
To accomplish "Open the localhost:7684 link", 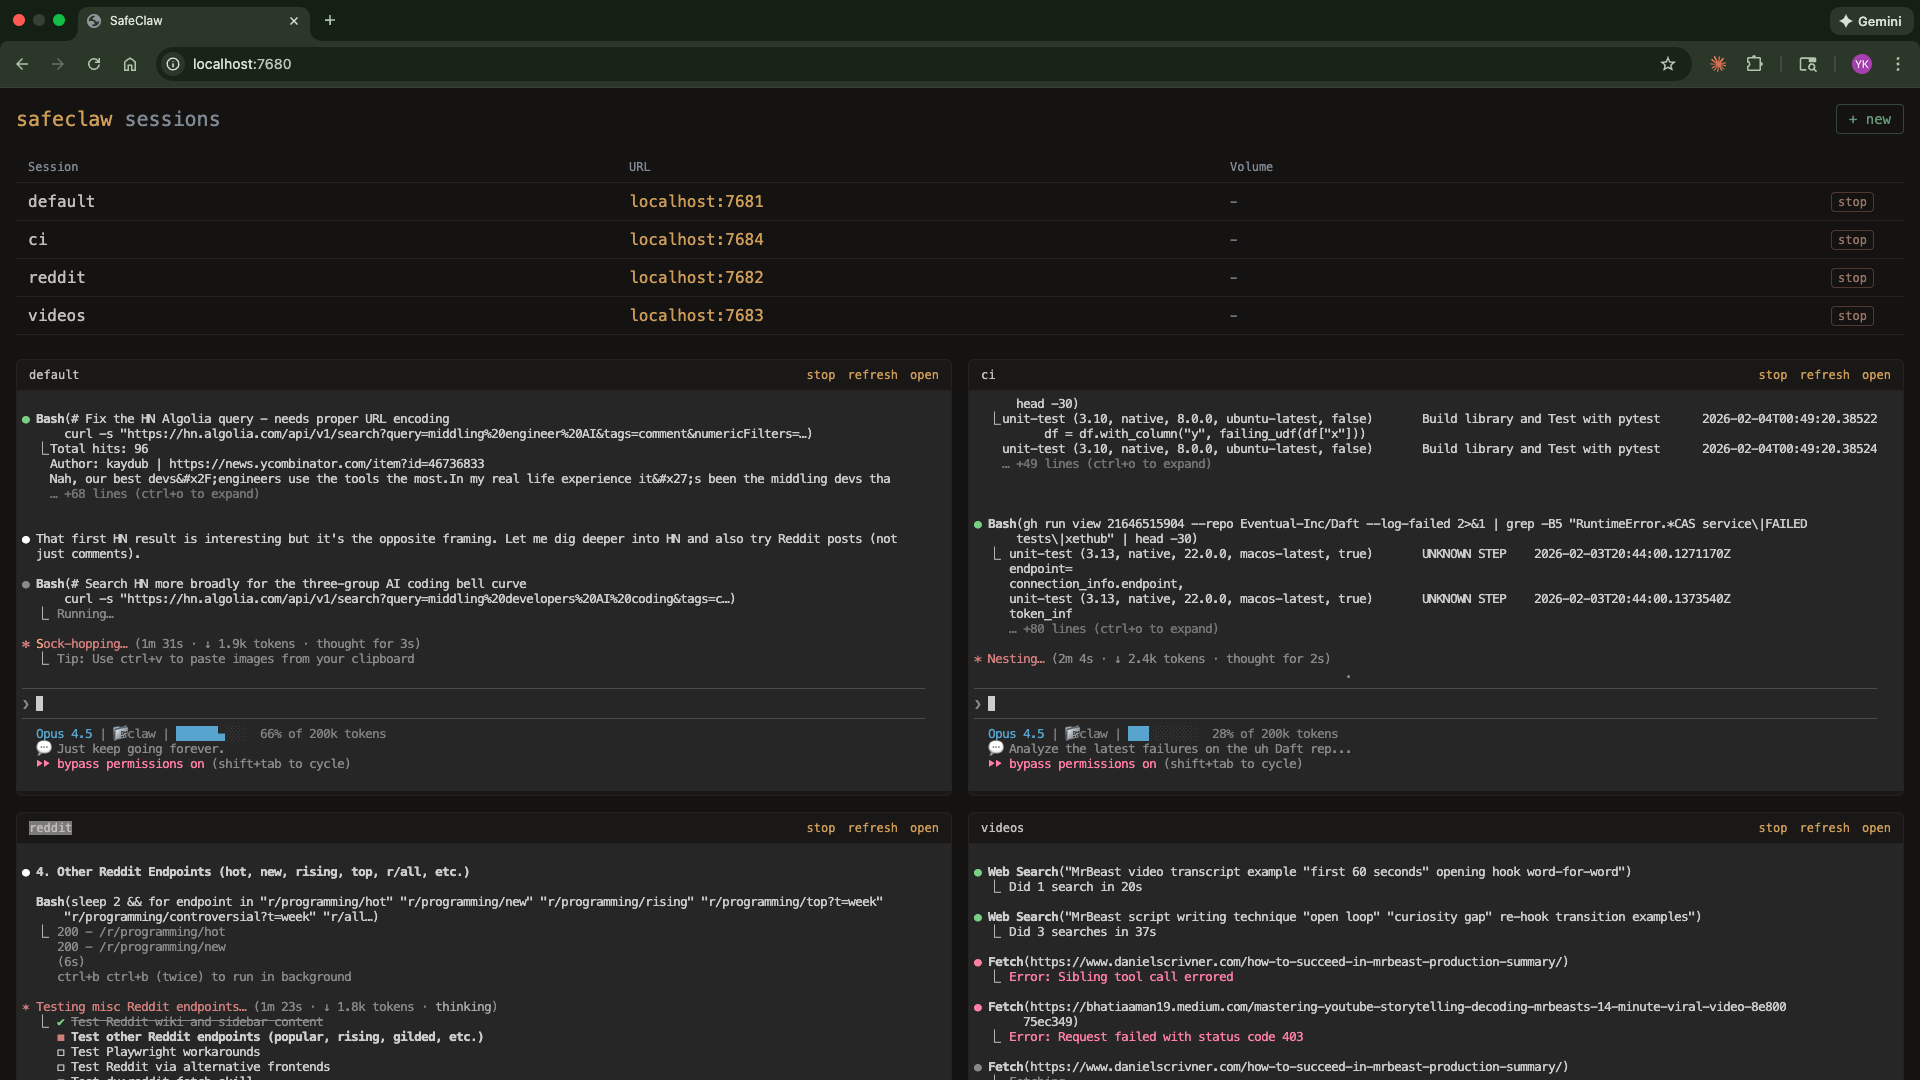I will 696,240.
